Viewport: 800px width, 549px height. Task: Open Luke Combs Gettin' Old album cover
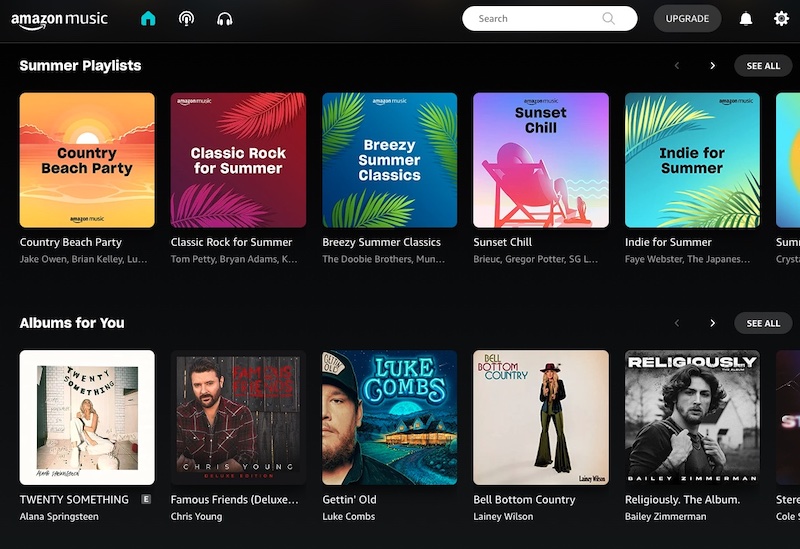point(390,417)
